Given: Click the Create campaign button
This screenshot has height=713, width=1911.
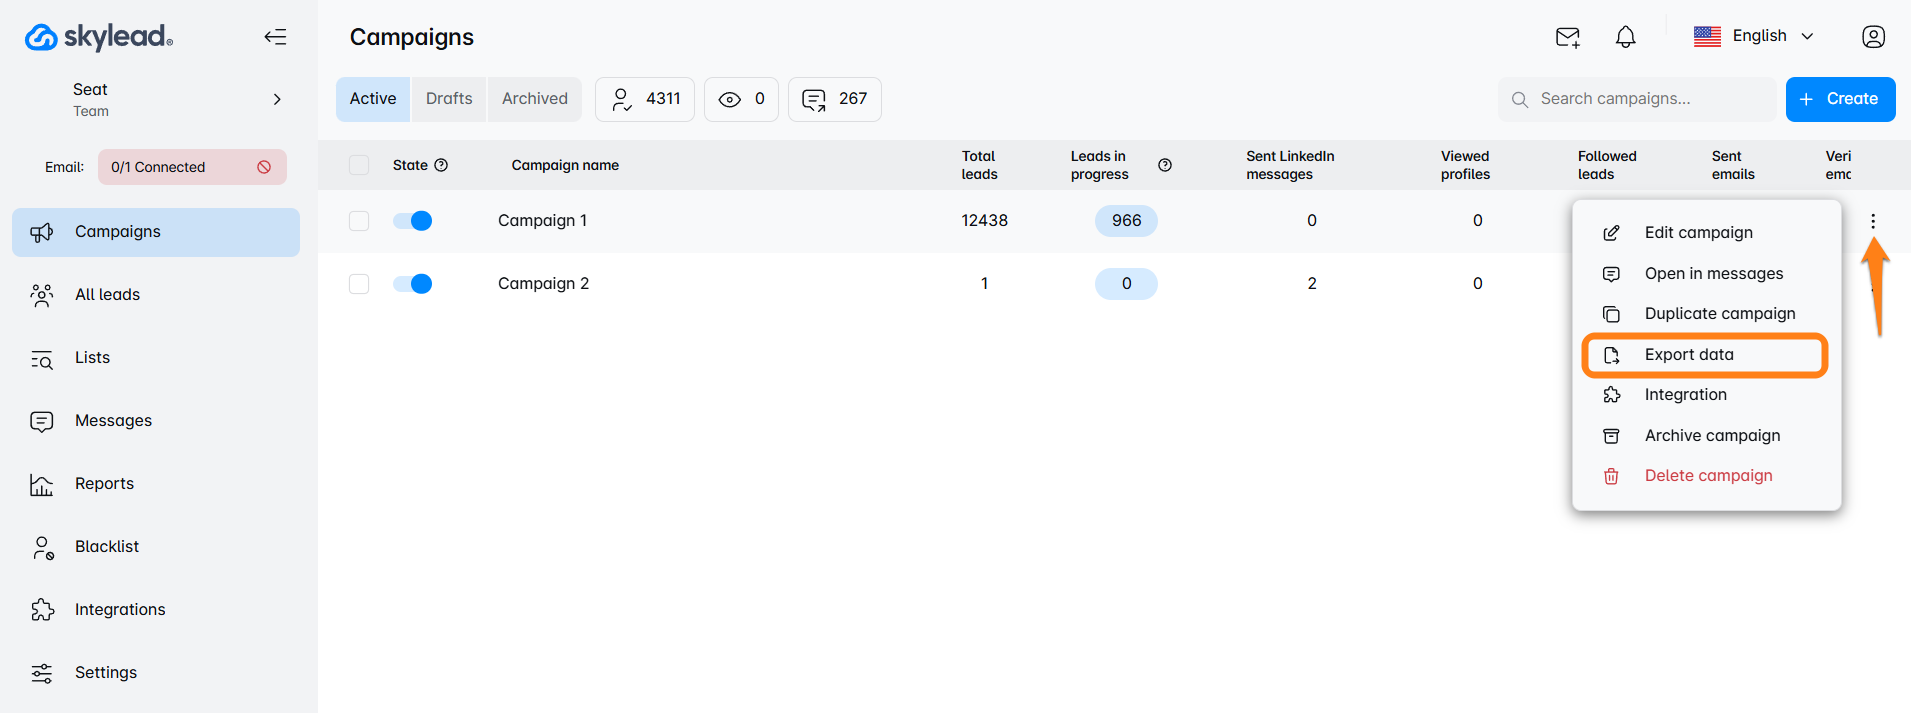Looking at the screenshot, I should [1840, 99].
